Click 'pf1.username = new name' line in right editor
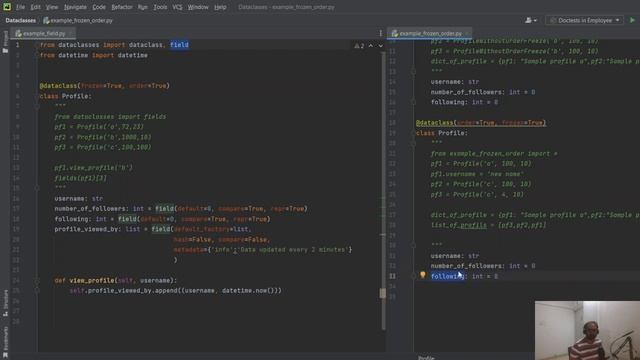 pyautogui.click(x=477, y=174)
